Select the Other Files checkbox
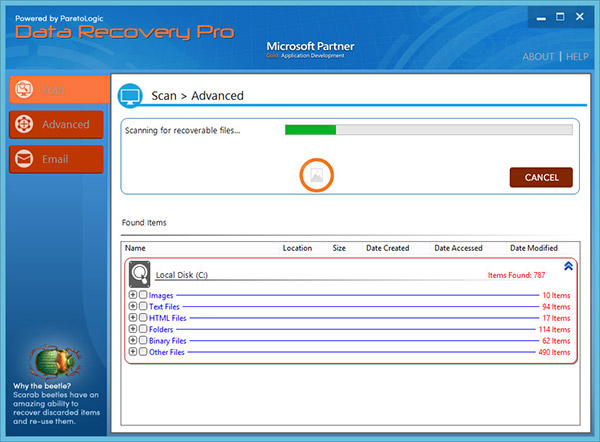The height and width of the screenshot is (442, 600). (143, 352)
